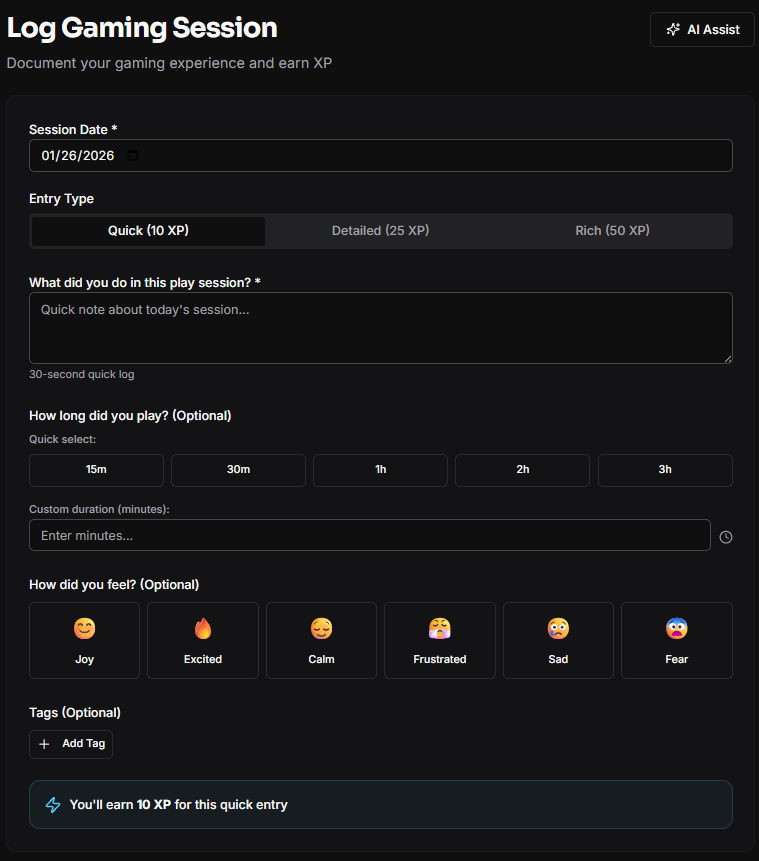759x861 pixels.
Task: Toggle the Joy emotion
Action: 84,639
